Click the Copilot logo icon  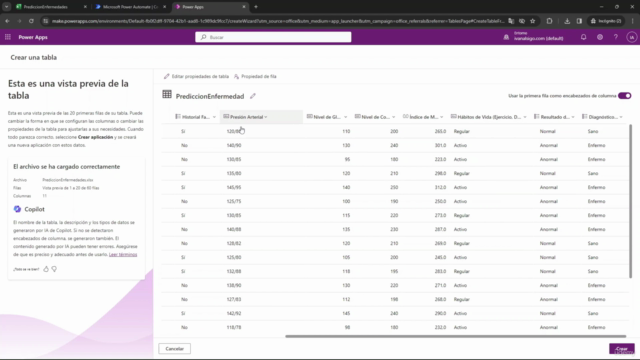(x=17, y=209)
